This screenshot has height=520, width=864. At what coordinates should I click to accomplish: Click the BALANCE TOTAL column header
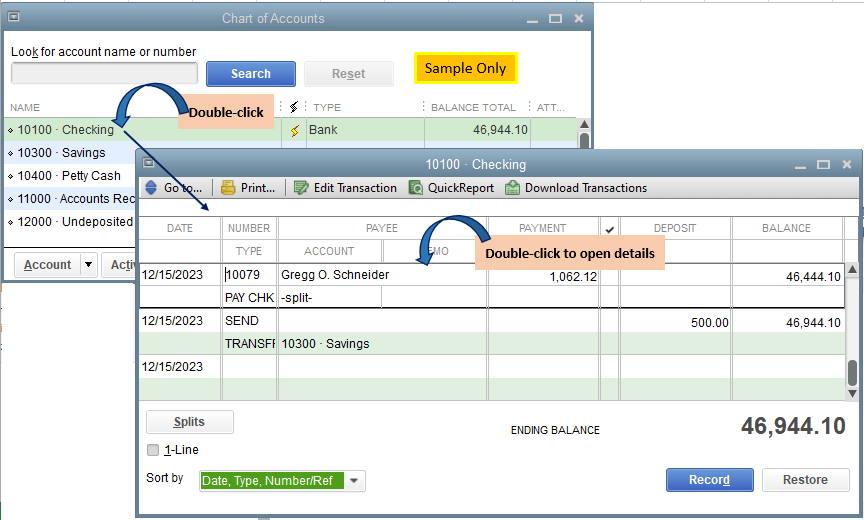[473, 107]
